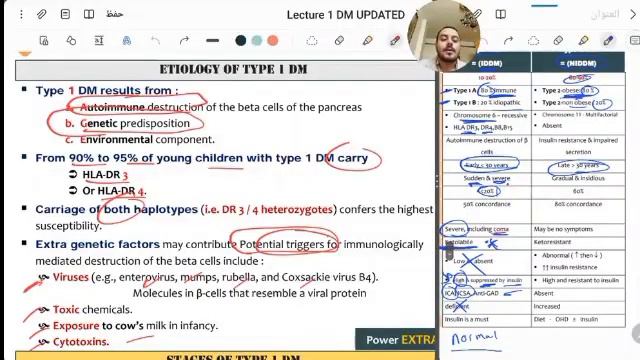The width and height of the screenshot is (640, 360).
Task: Tap the page lock icon in left toolbar
Action: pos(44,41)
